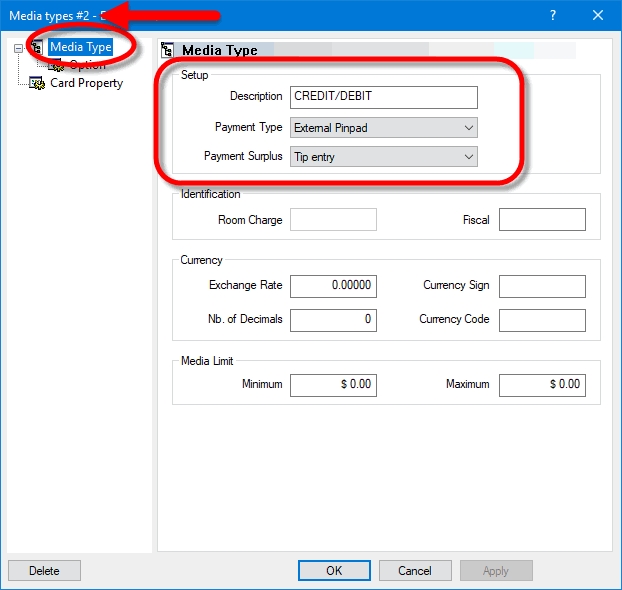Collapse the Media Type tree node

pyautogui.click(x=18, y=47)
